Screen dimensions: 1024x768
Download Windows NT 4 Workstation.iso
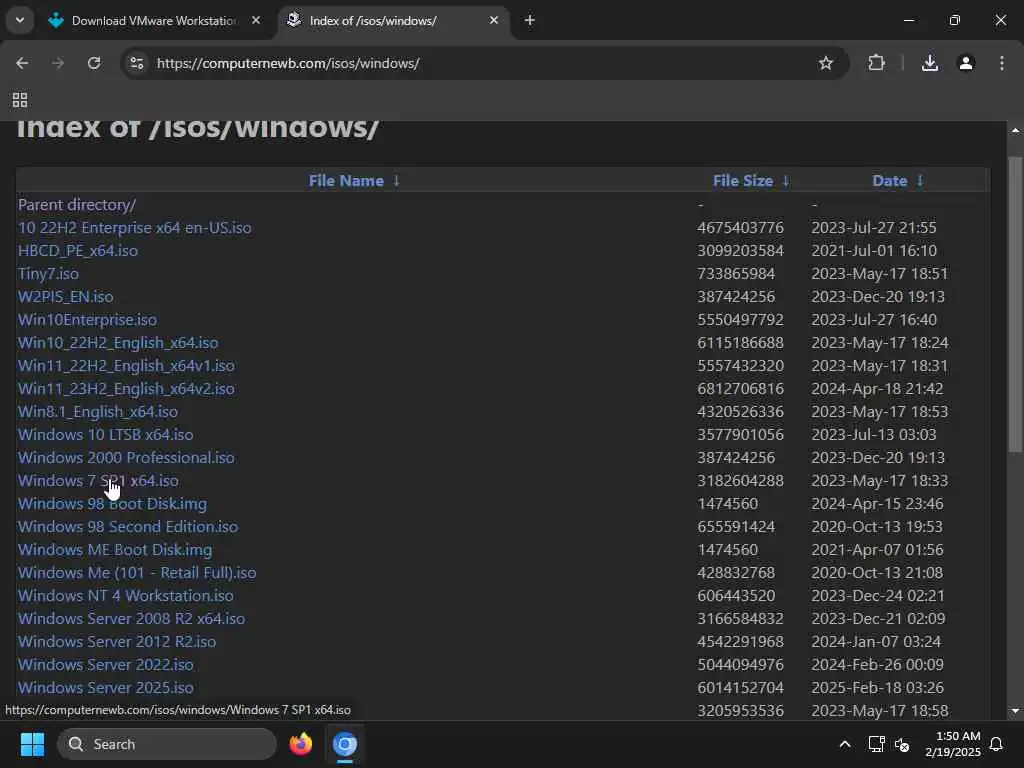tap(125, 596)
